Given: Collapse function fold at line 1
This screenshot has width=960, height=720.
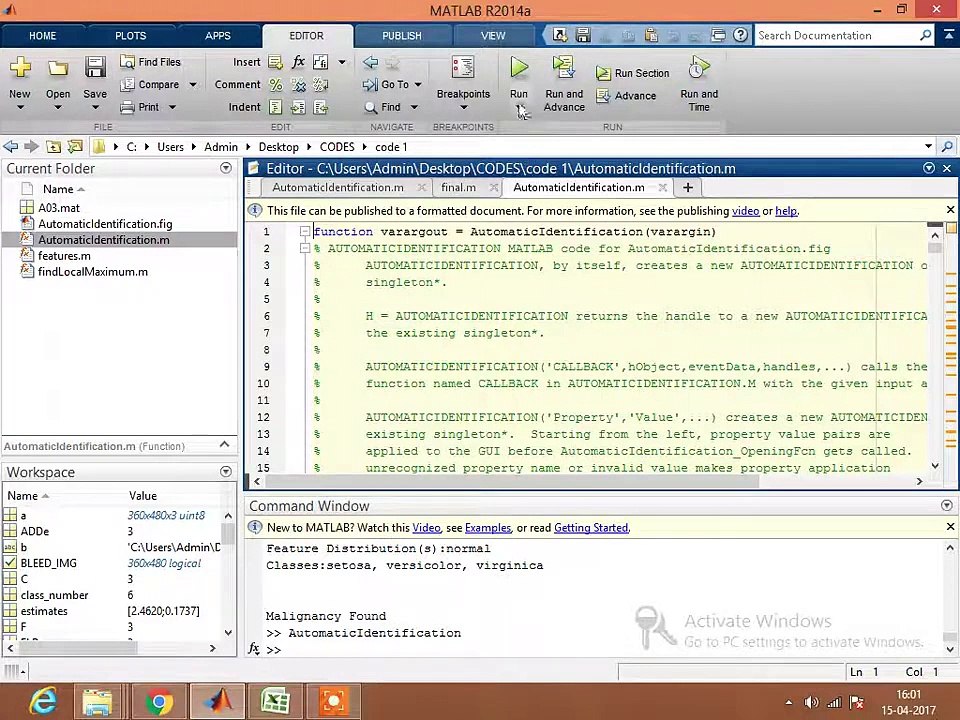Looking at the screenshot, I should pos(304,231).
